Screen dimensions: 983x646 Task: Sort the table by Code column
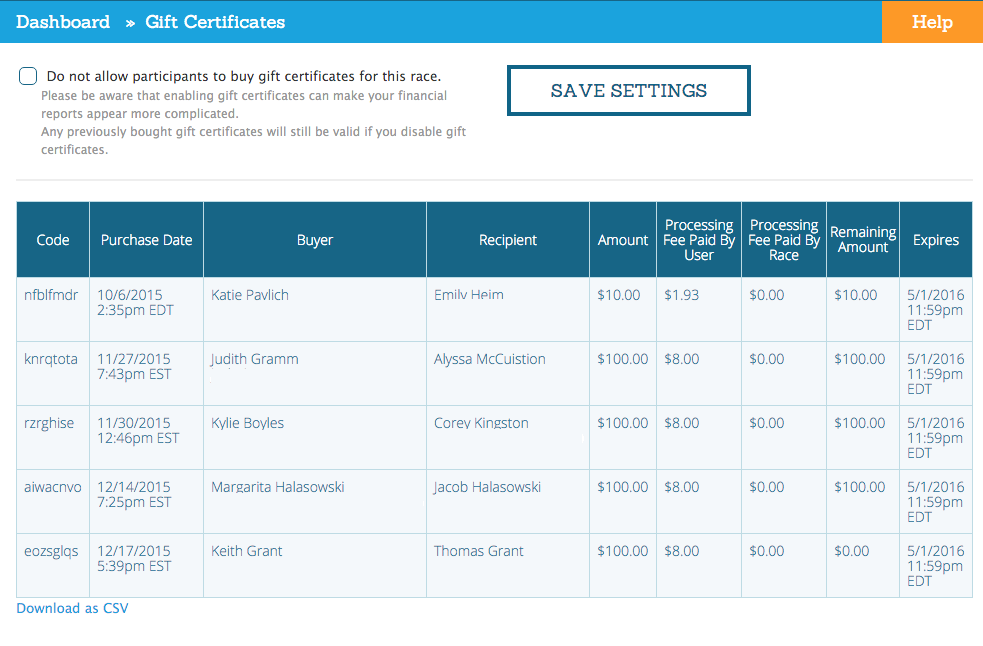tap(52, 239)
